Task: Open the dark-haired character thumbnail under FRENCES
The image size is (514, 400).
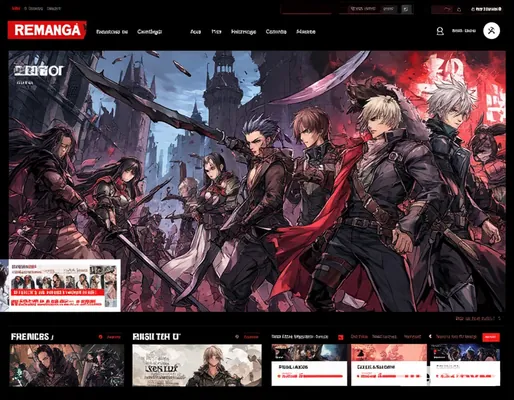Action: [67, 365]
